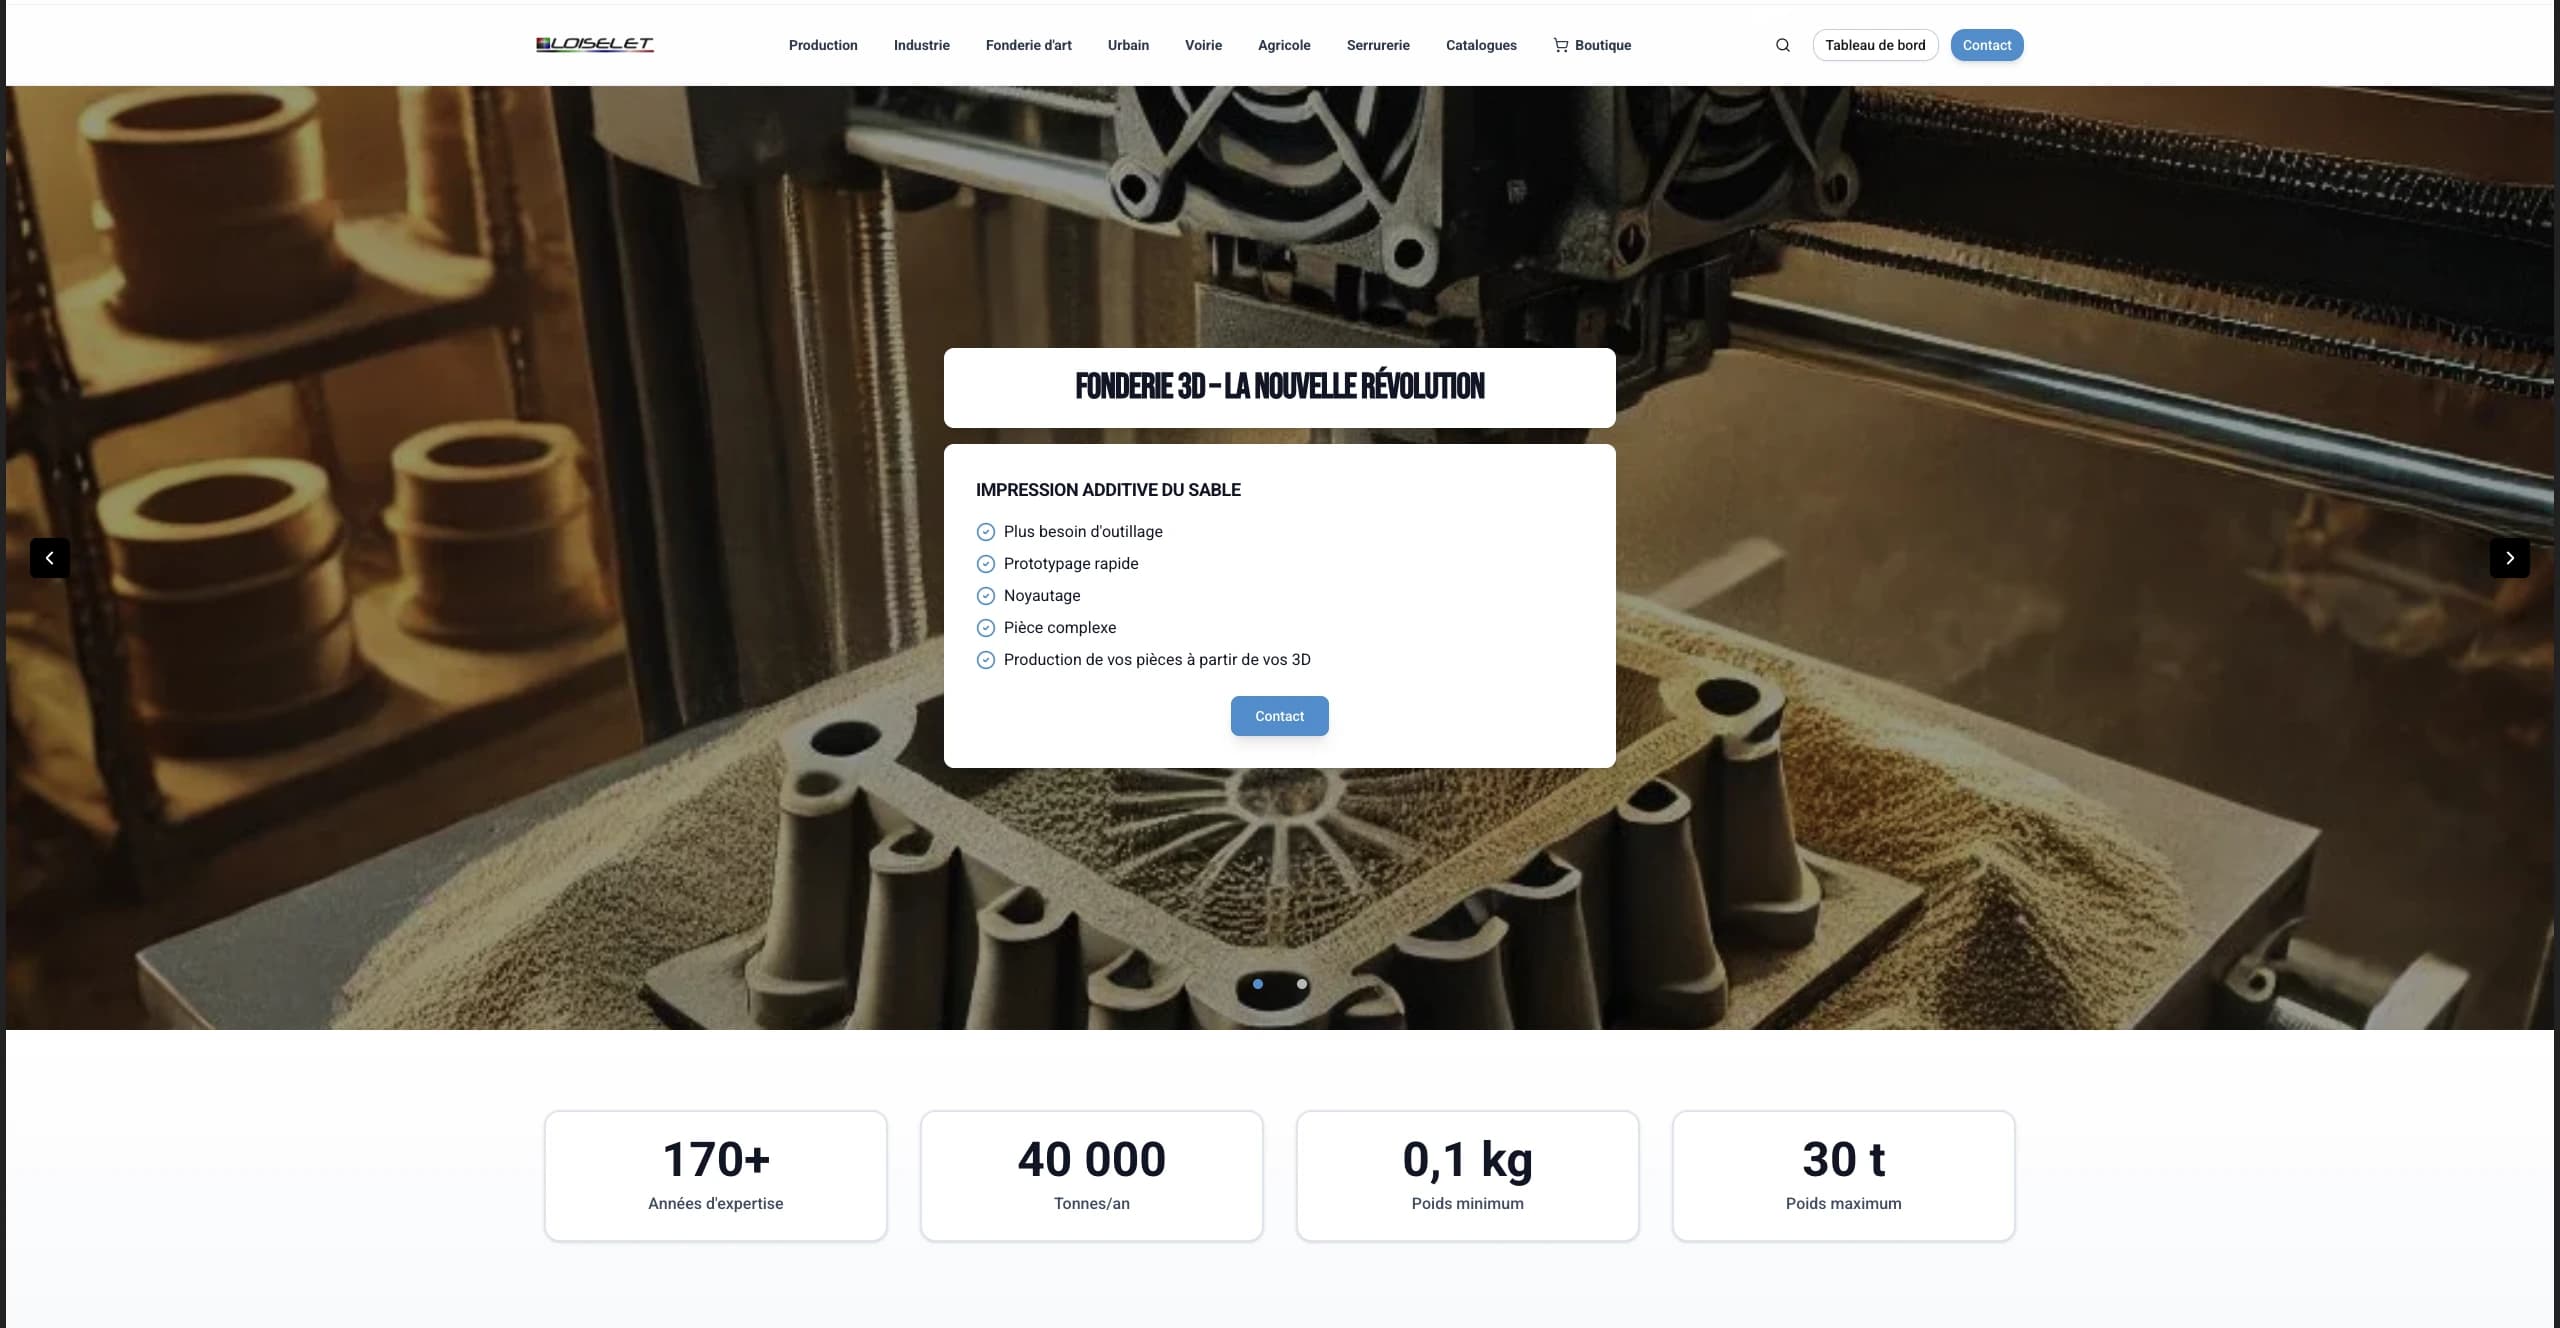Open the Production menu

point(823,45)
